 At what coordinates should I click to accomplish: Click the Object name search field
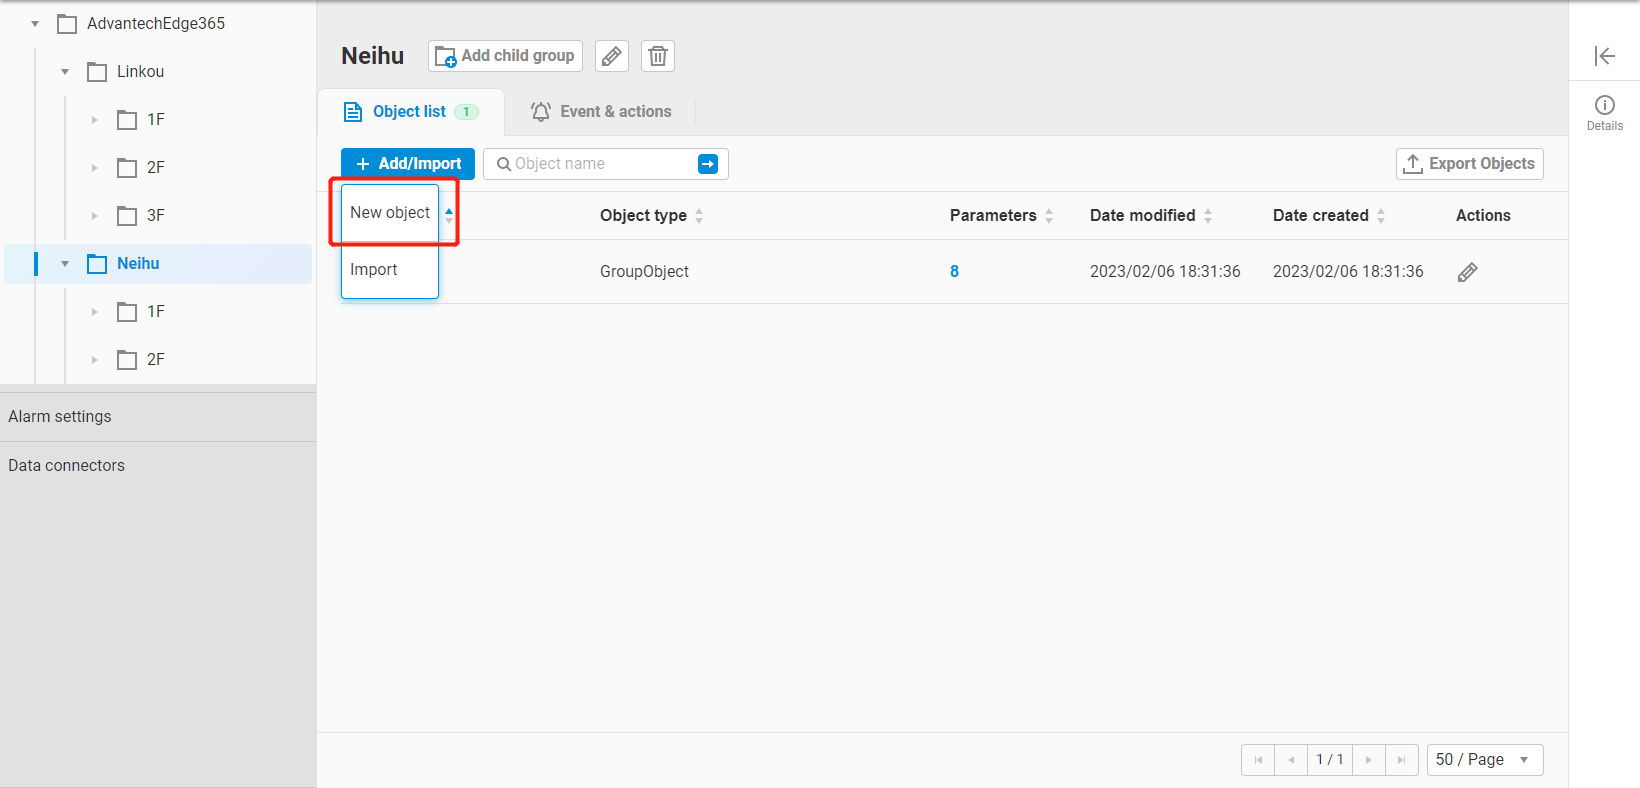coord(600,164)
